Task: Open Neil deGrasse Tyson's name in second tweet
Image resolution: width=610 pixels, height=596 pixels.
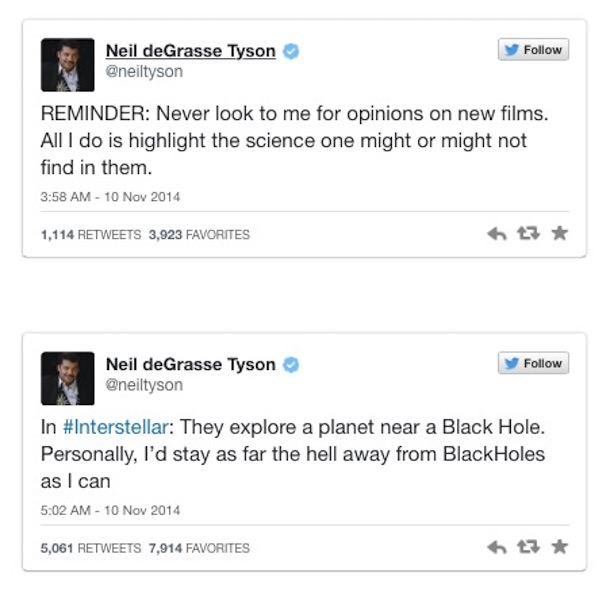Action: [190, 365]
